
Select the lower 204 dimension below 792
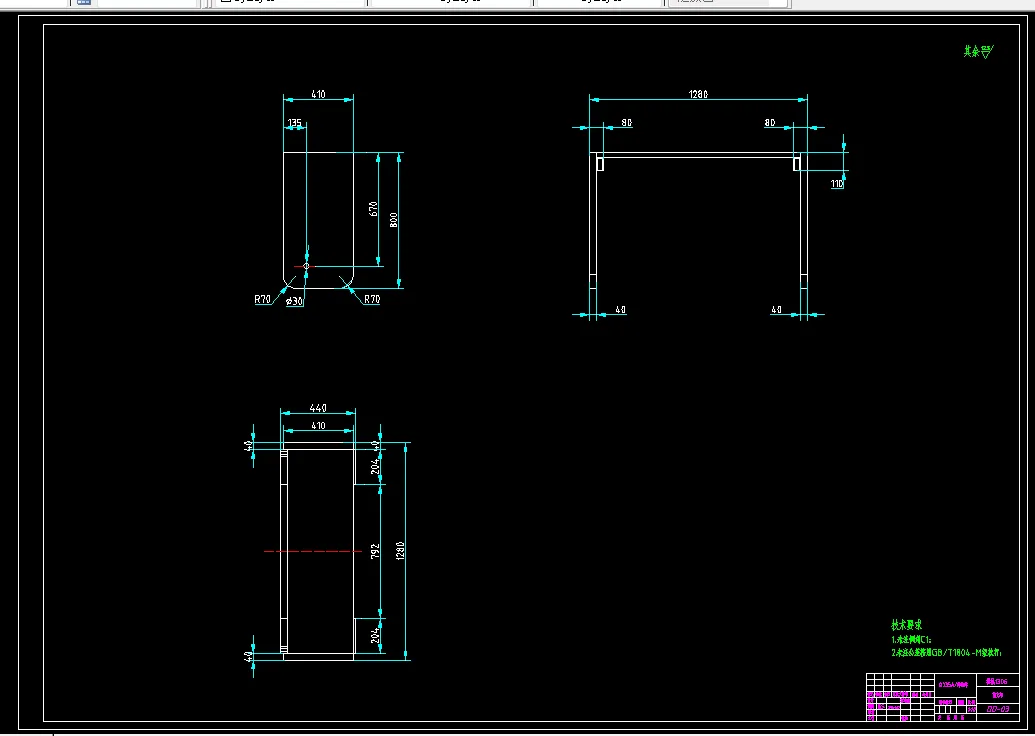coord(375,636)
